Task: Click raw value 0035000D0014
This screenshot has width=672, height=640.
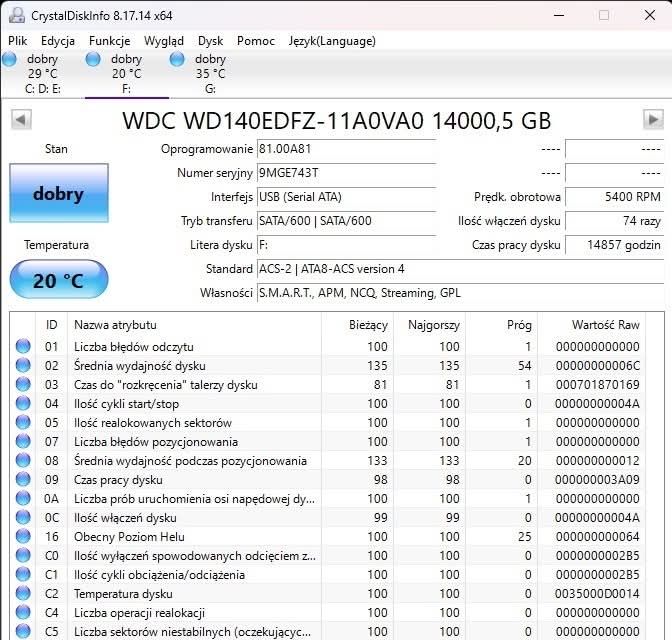Action: [x=597, y=593]
